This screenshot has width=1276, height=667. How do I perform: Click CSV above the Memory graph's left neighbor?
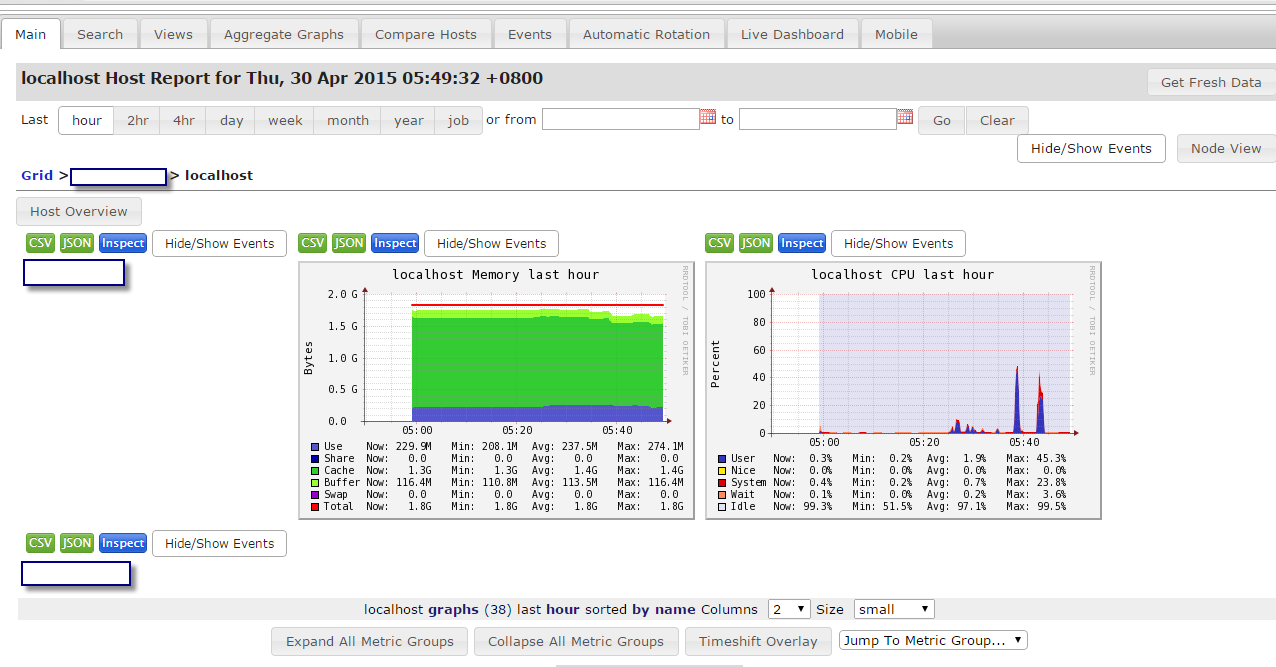pos(40,243)
